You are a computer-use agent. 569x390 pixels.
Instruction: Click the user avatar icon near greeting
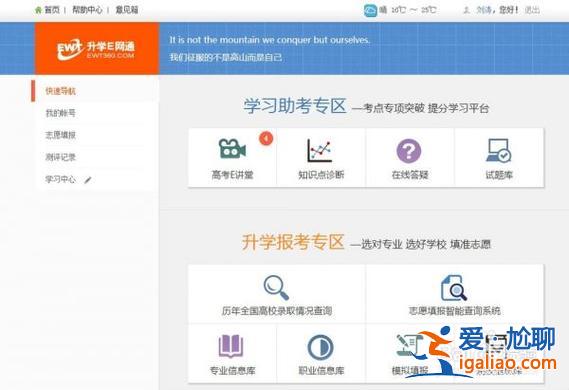pyautogui.click(x=466, y=11)
